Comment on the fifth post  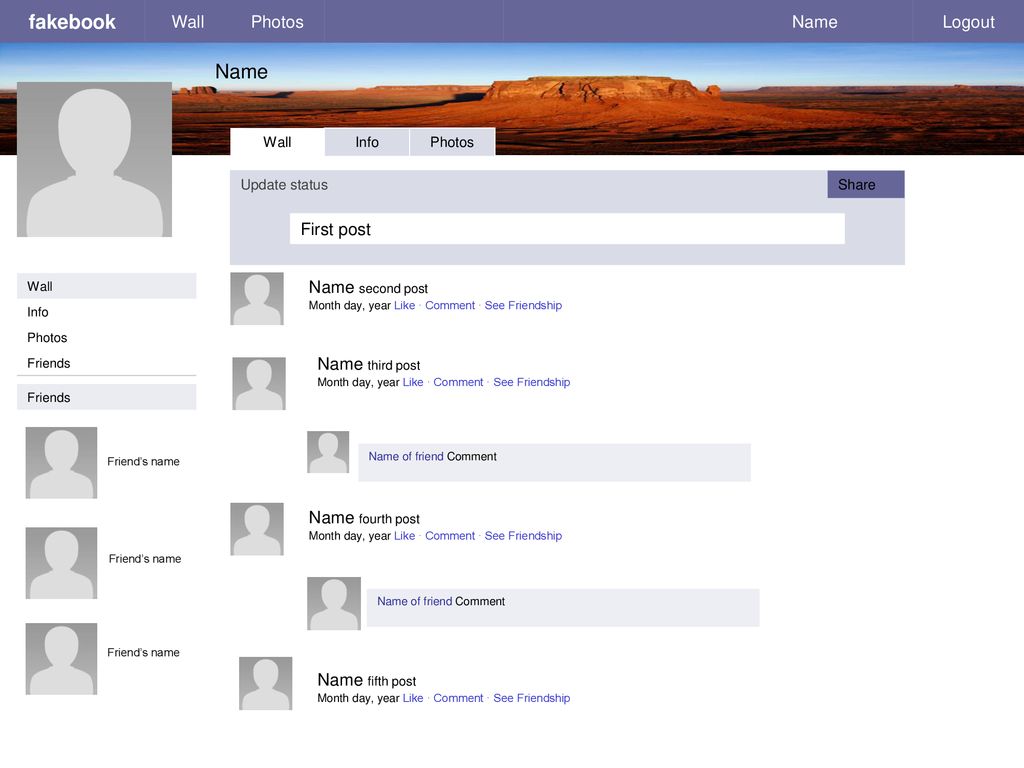pos(458,698)
